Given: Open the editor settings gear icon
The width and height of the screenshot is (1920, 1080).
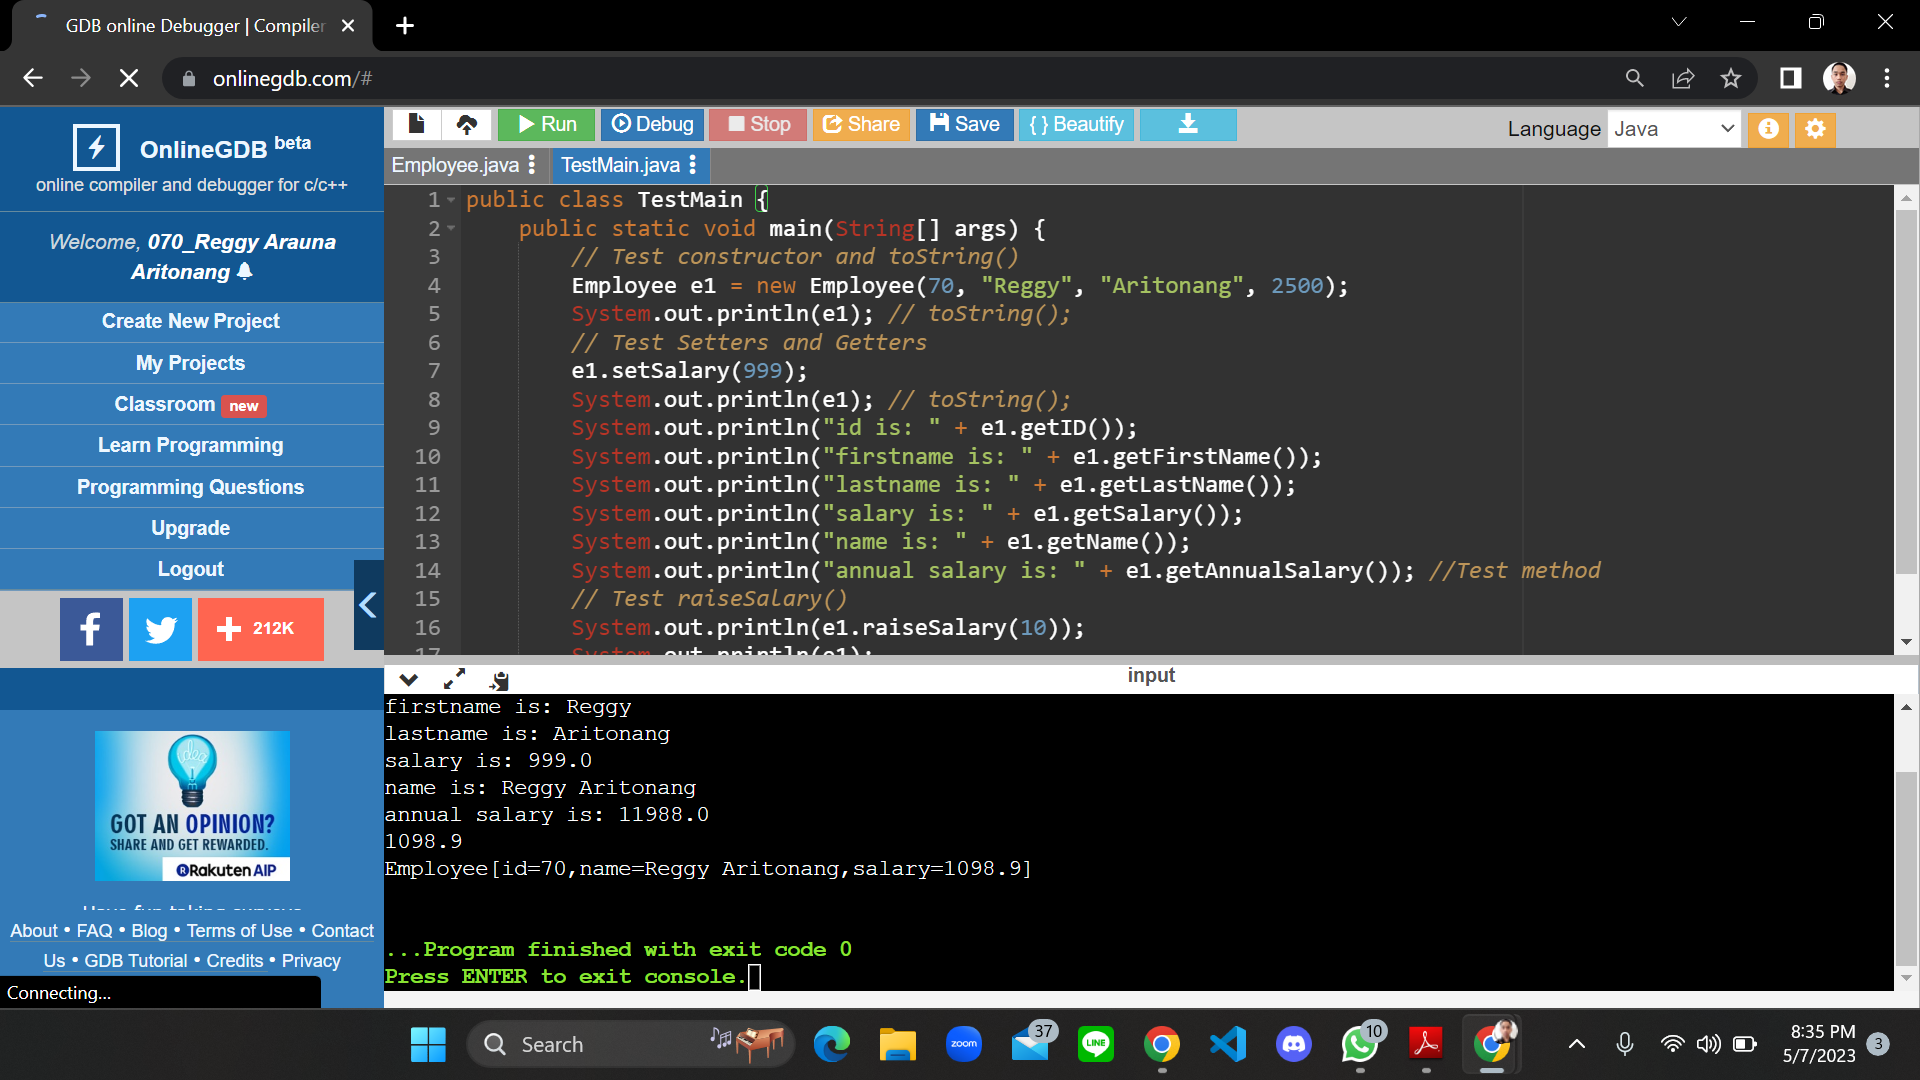Looking at the screenshot, I should tap(1815, 128).
